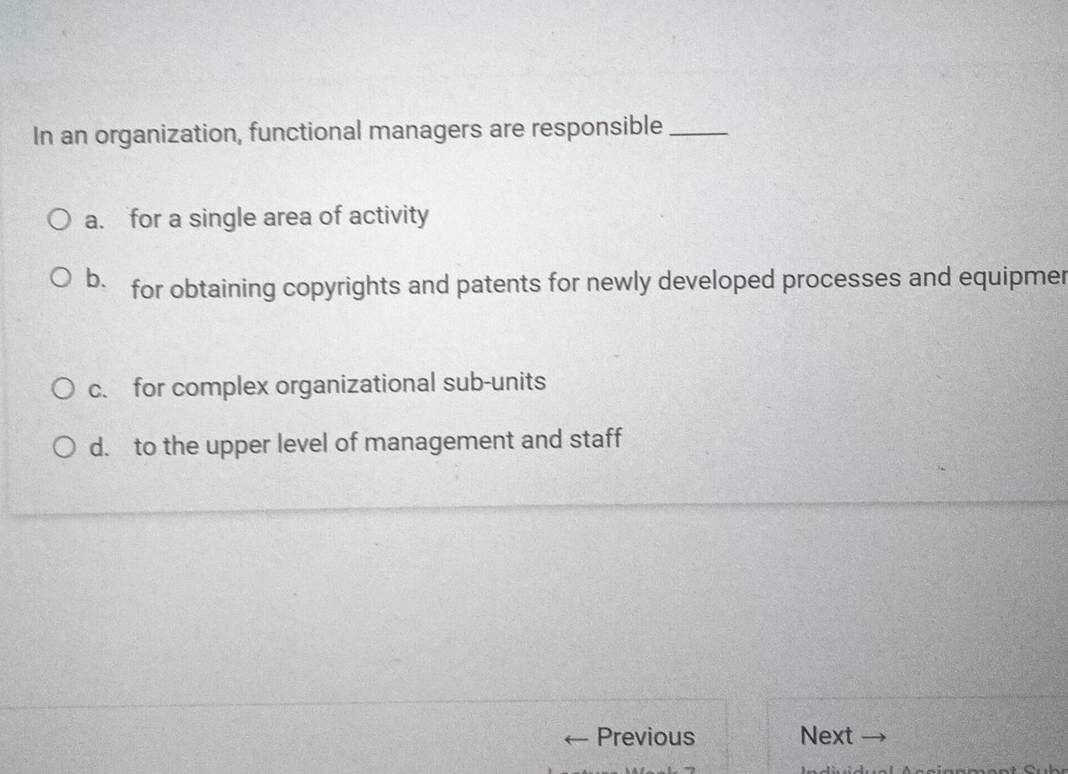Click the left arrow on Previous
The width and height of the screenshot is (1068, 774).
point(576,736)
